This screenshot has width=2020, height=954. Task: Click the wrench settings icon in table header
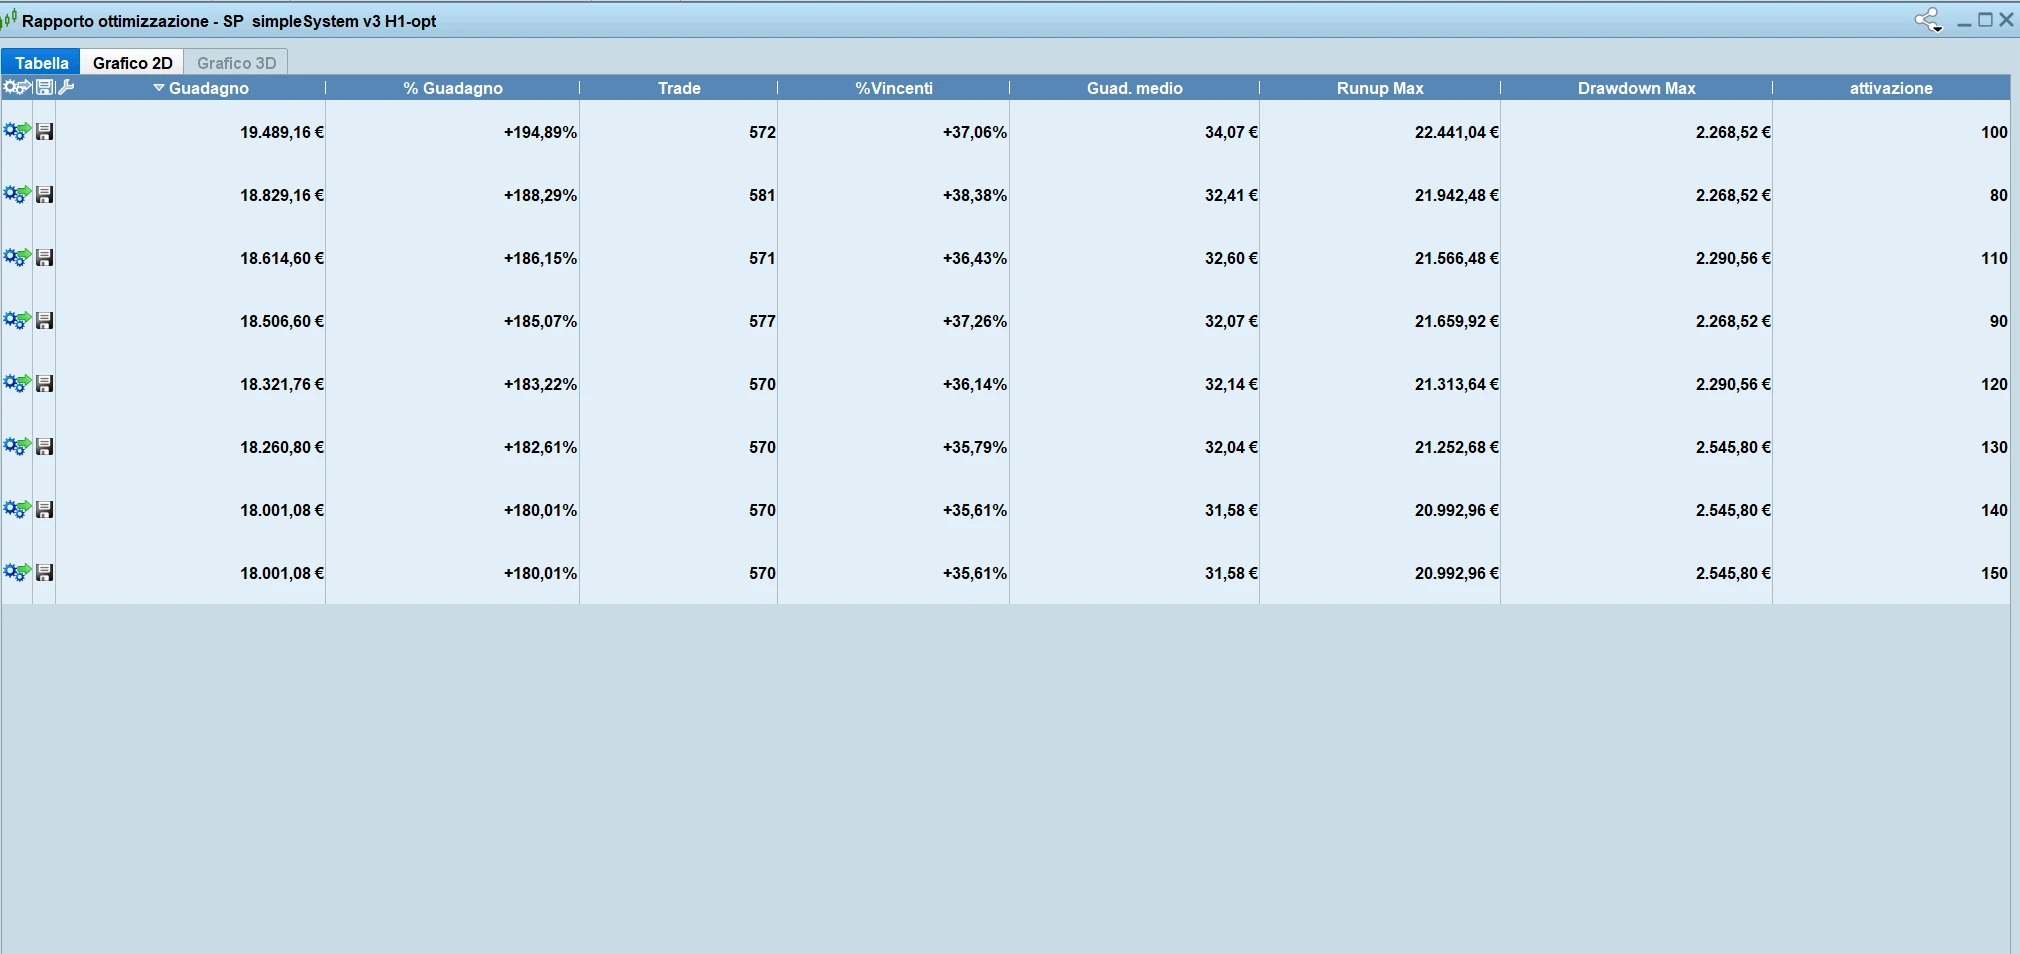[67, 87]
